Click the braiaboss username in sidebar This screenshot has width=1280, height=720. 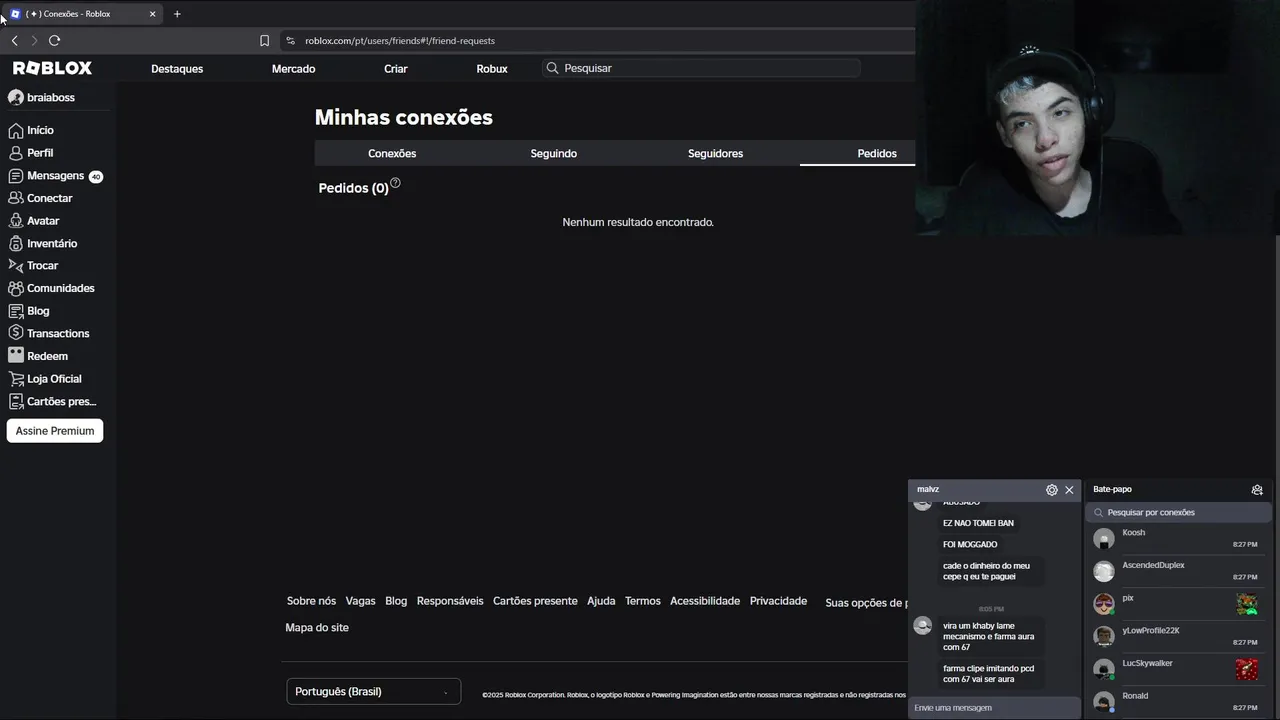click(51, 97)
